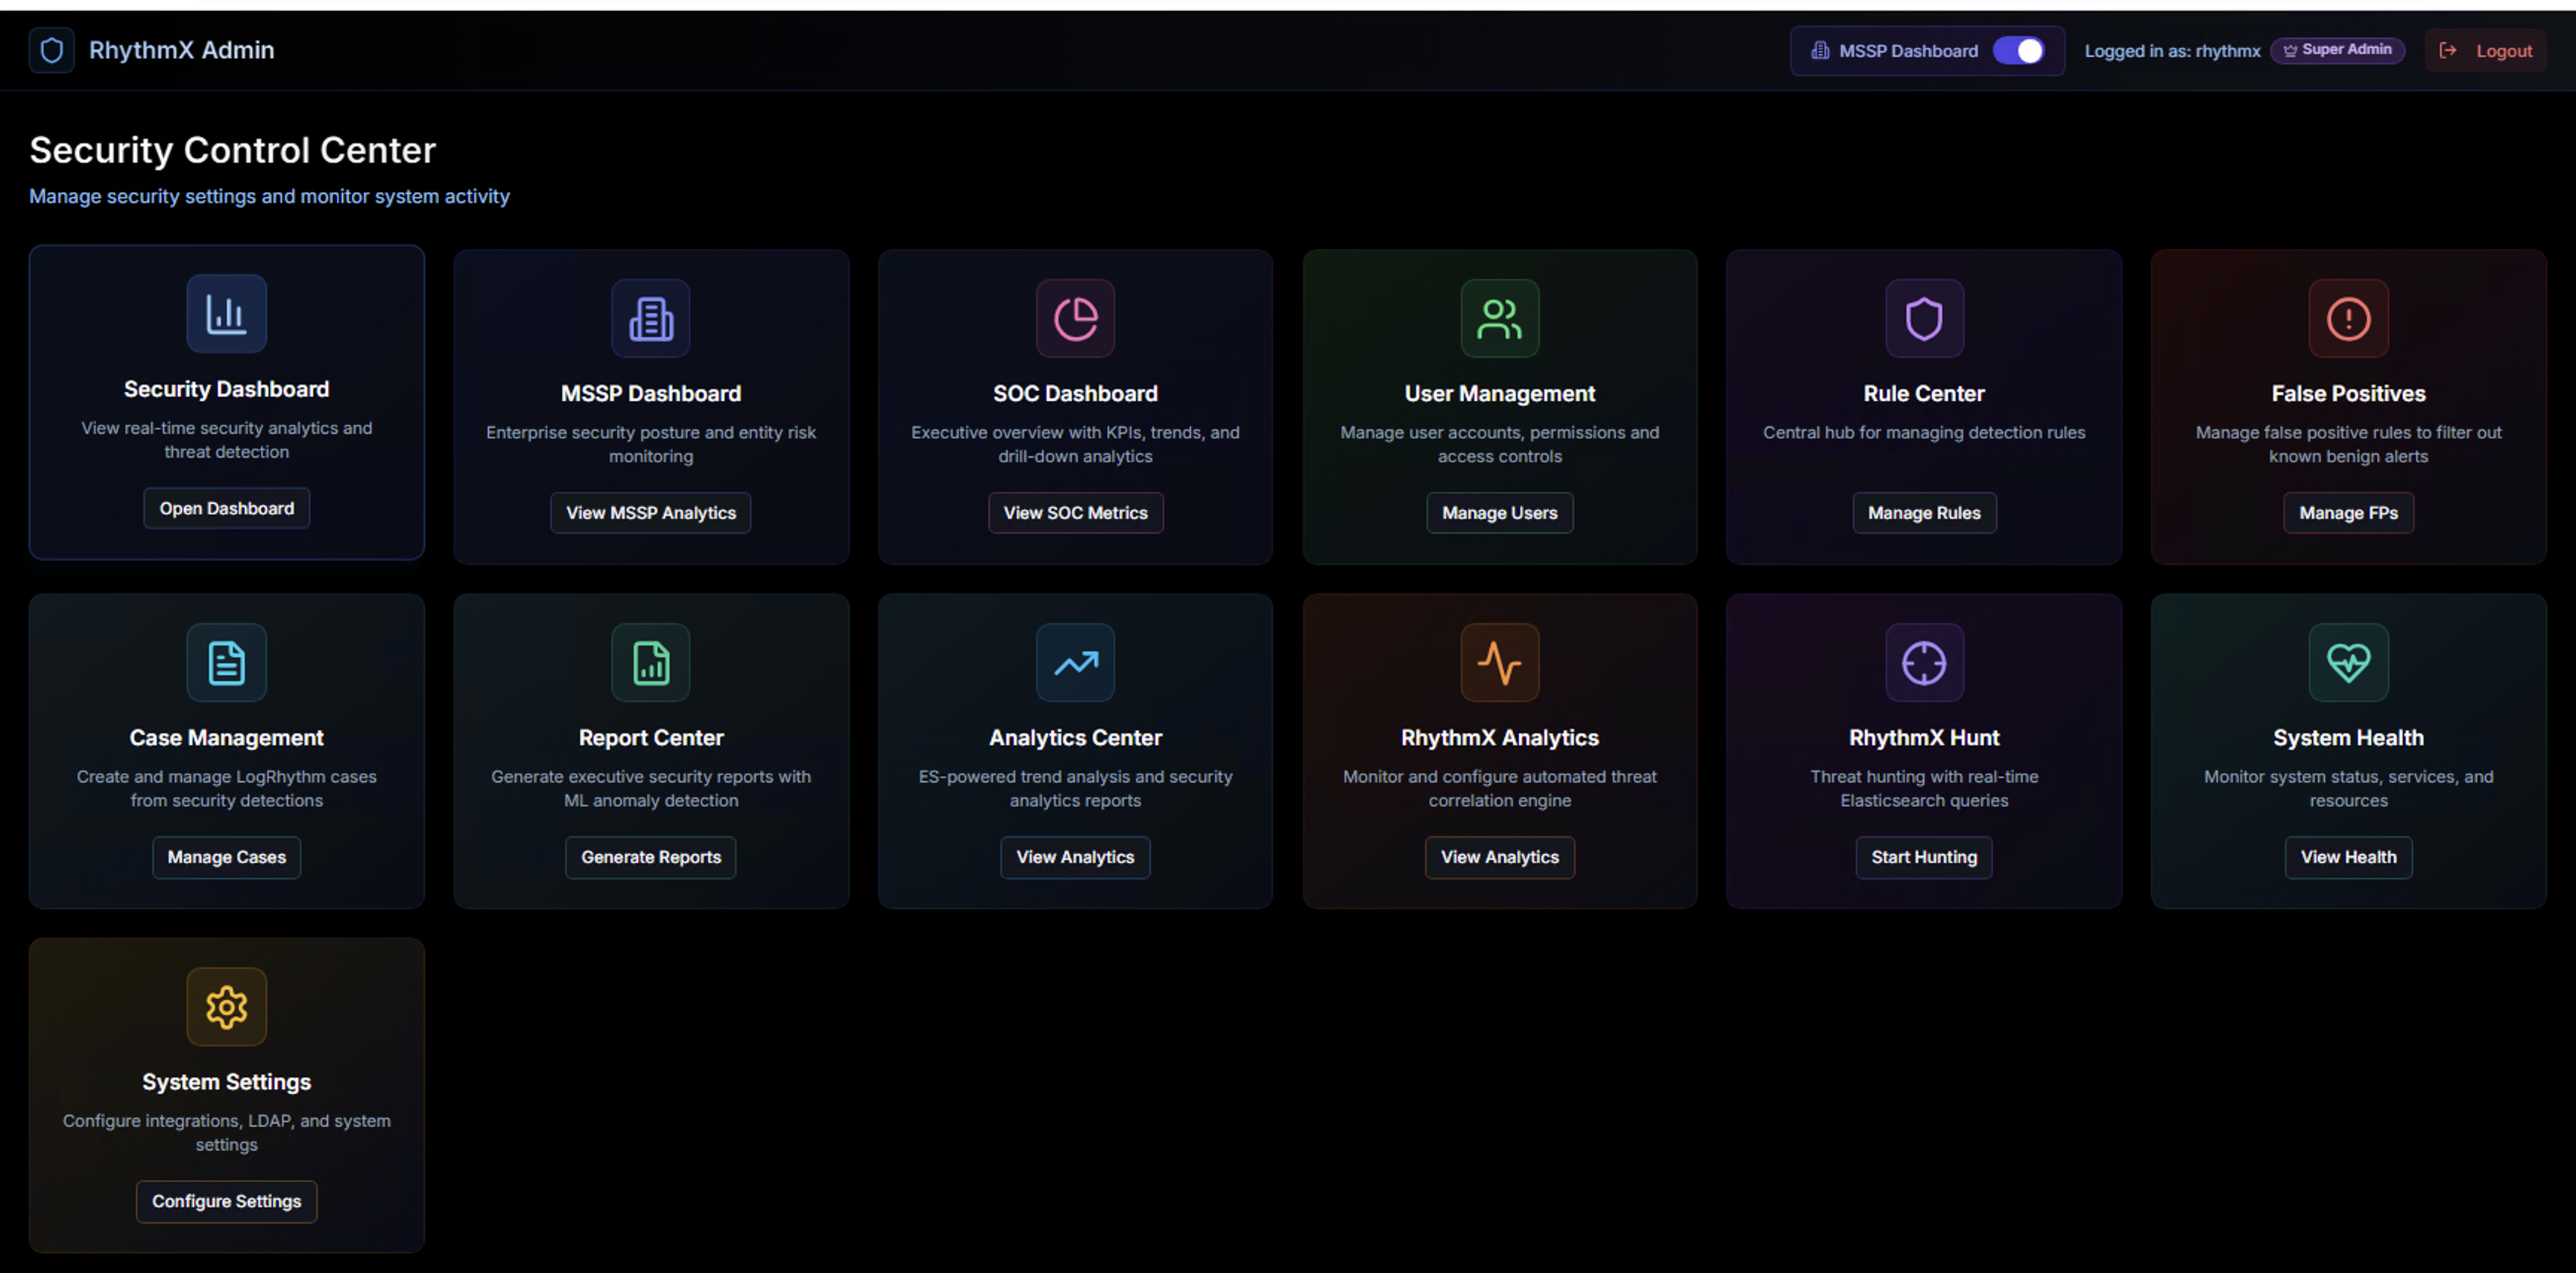
Task: Click the RhythmX Hunt crosshair icon
Action: point(1923,663)
